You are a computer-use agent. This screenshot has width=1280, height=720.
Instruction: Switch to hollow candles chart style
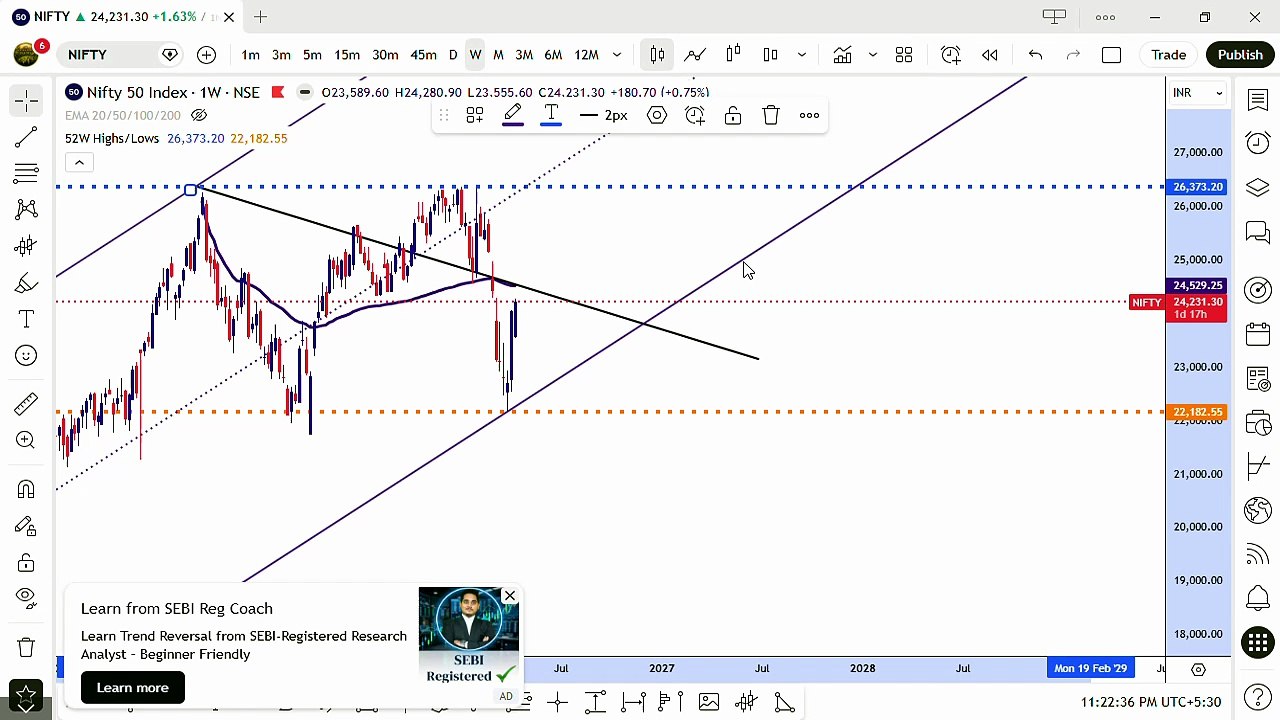pos(733,55)
